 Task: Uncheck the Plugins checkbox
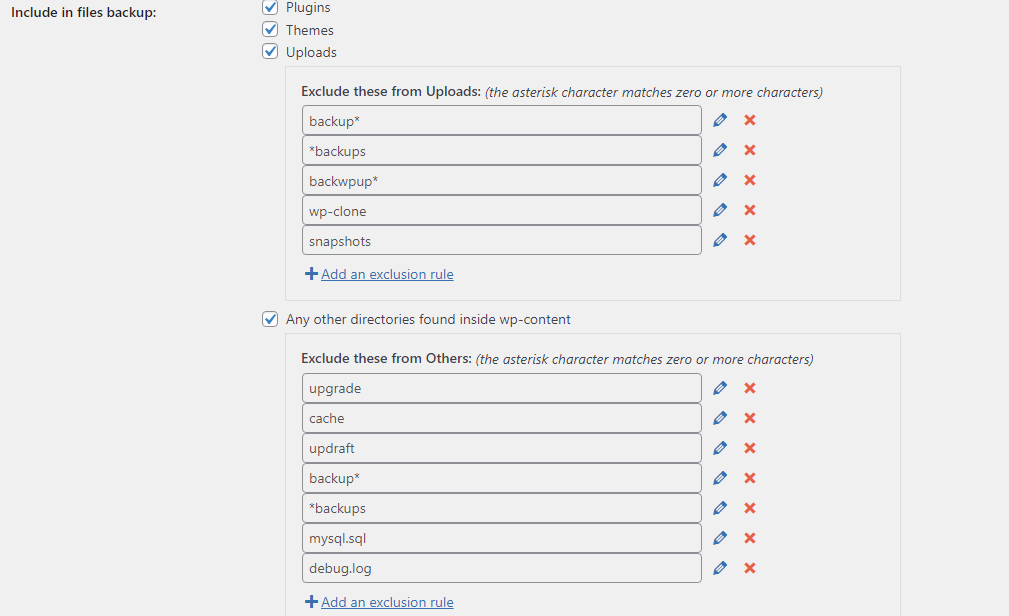pyautogui.click(x=270, y=8)
